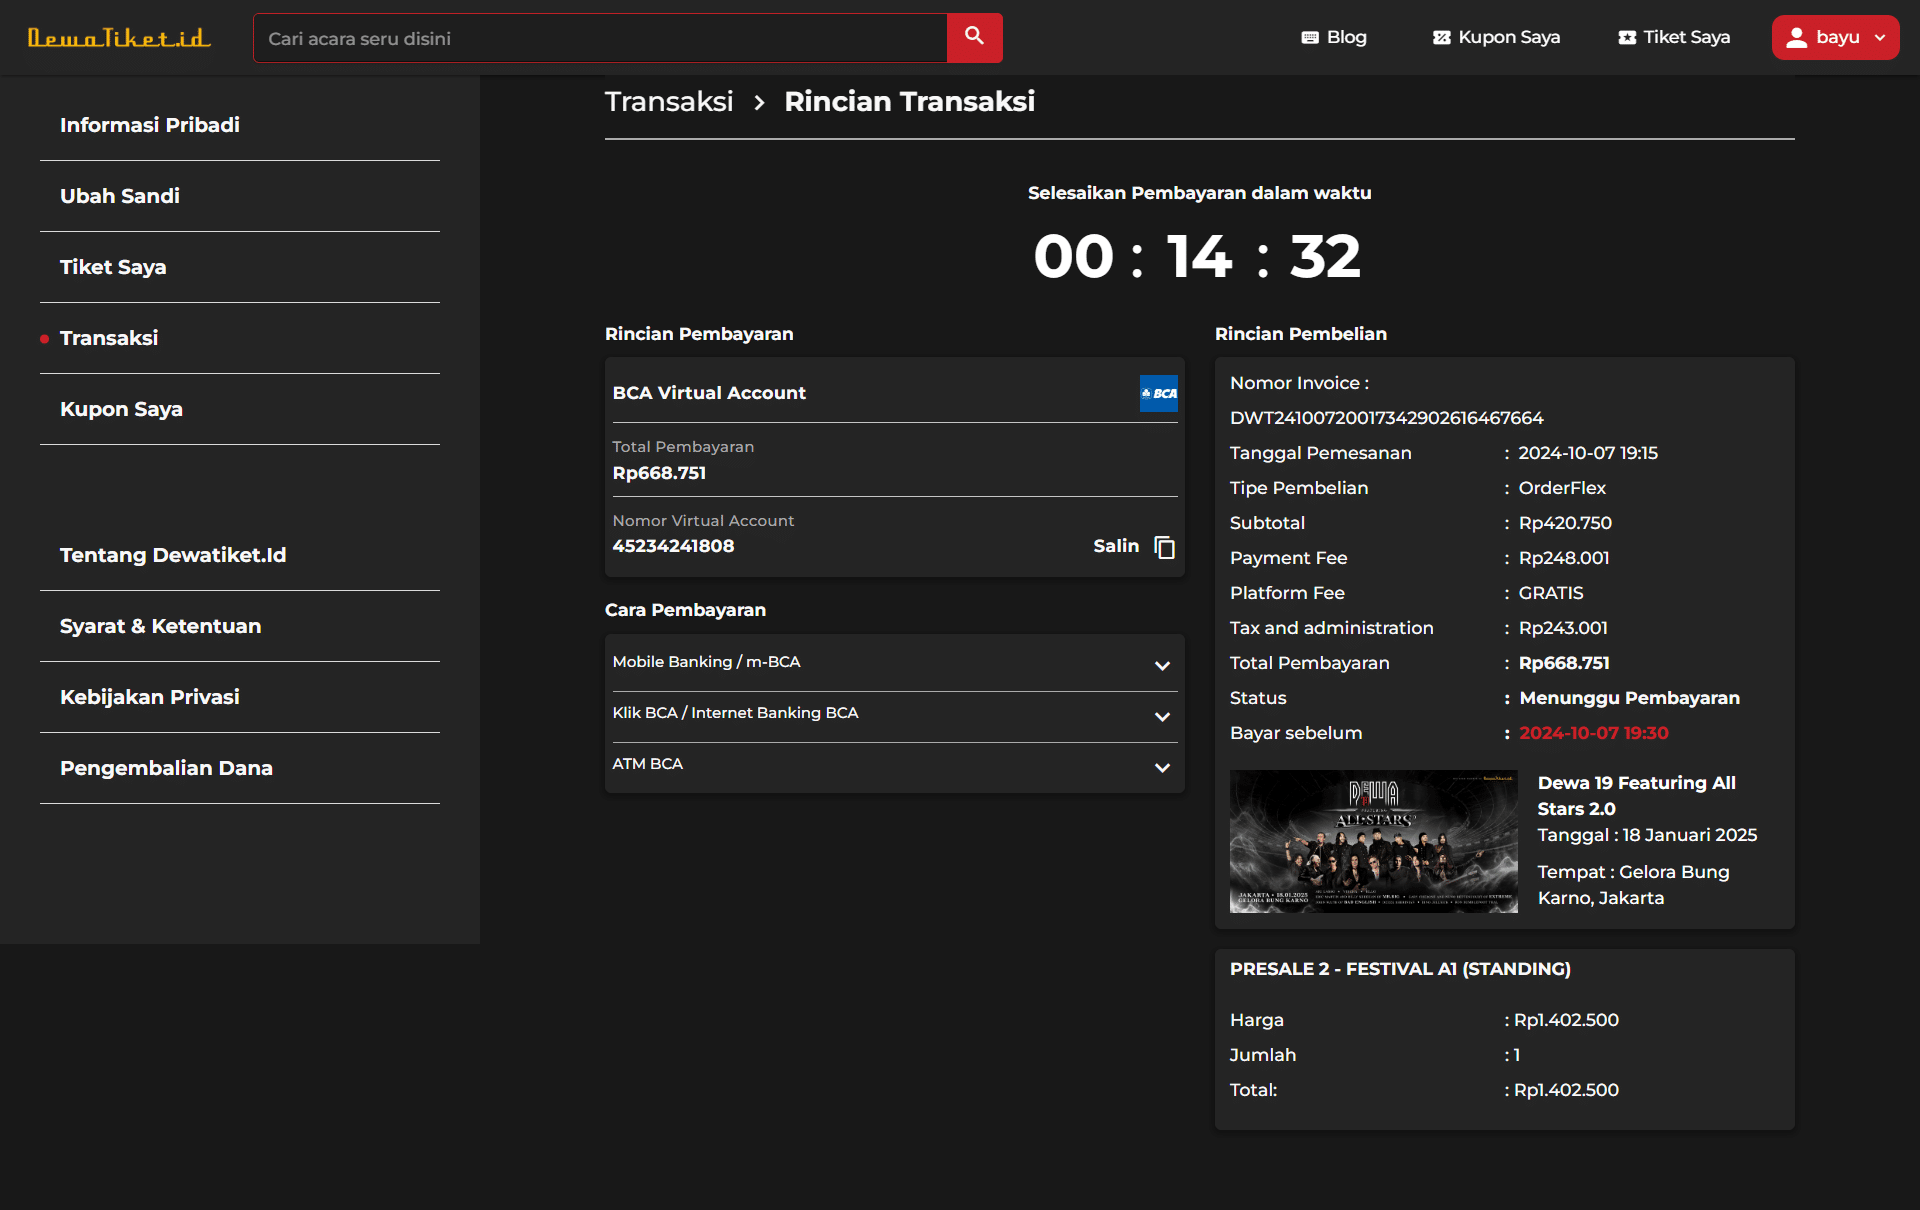Image resolution: width=1920 pixels, height=1210 pixels.
Task: Click Tiket Saya label in top navigation
Action: tap(1686, 37)
